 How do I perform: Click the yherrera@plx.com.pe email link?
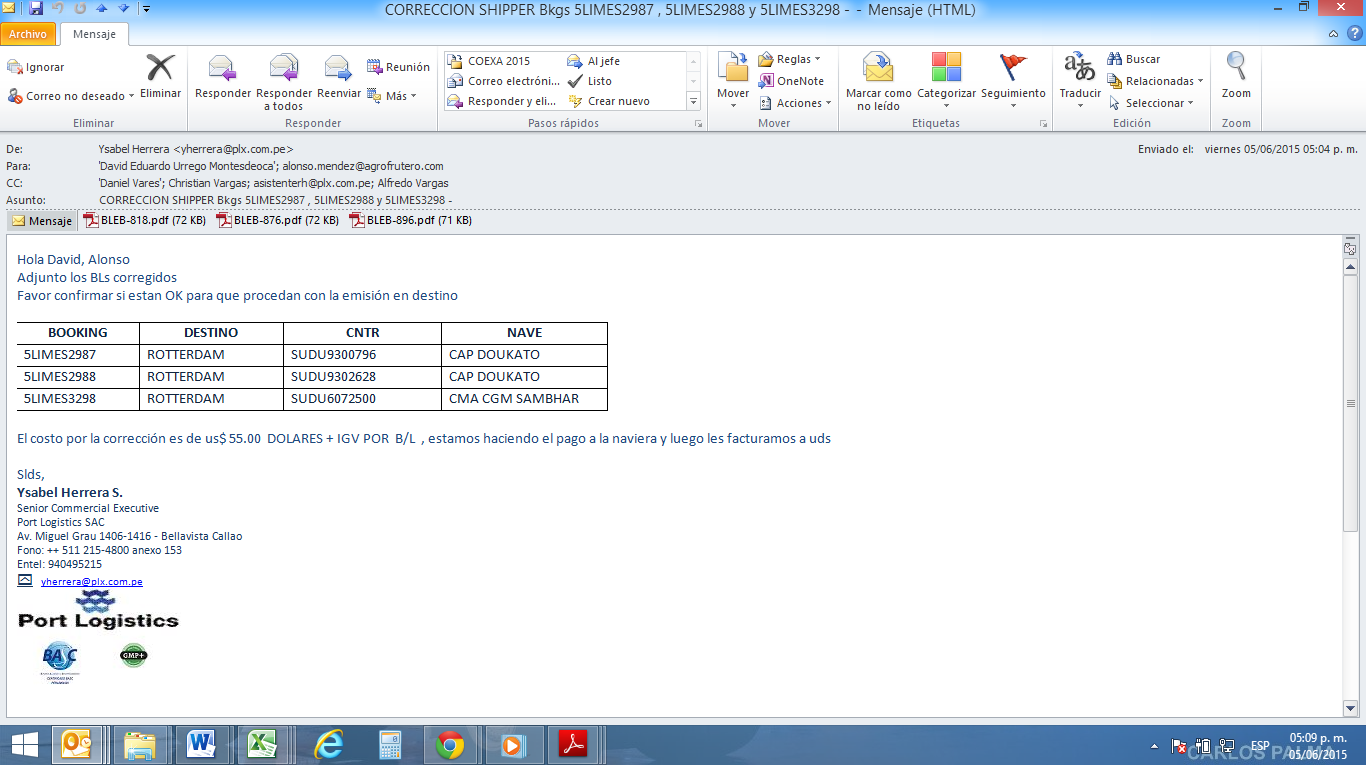click(91, 581)
